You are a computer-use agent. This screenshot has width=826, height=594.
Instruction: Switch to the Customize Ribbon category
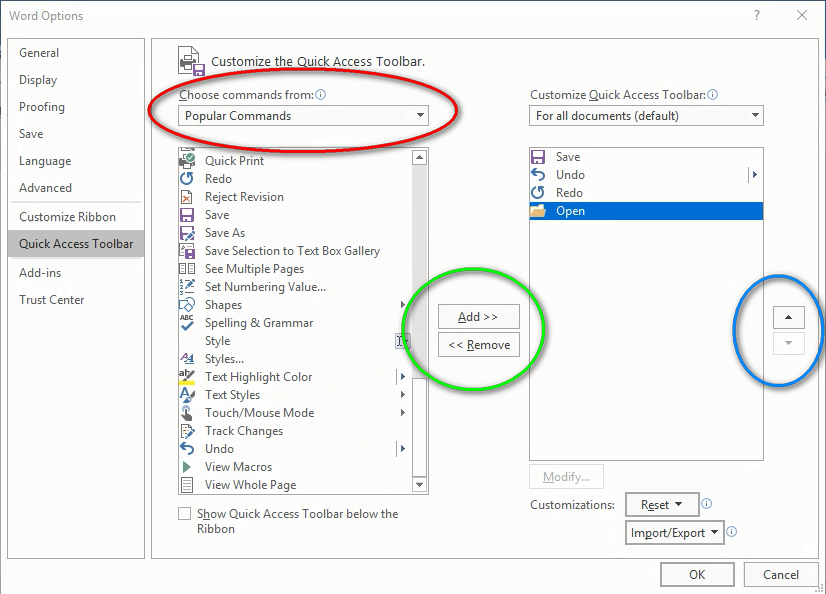point(67,217)
